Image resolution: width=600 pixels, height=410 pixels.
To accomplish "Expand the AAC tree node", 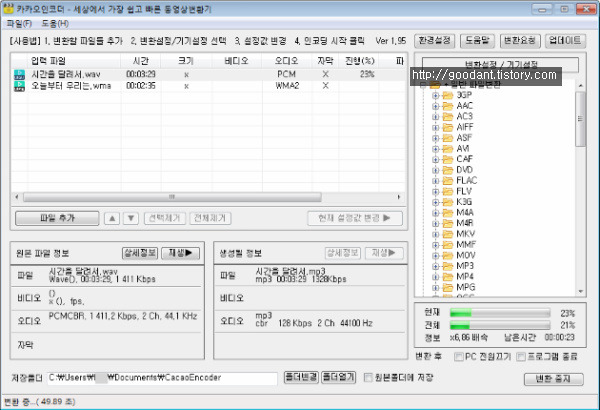I will (435, 106).
